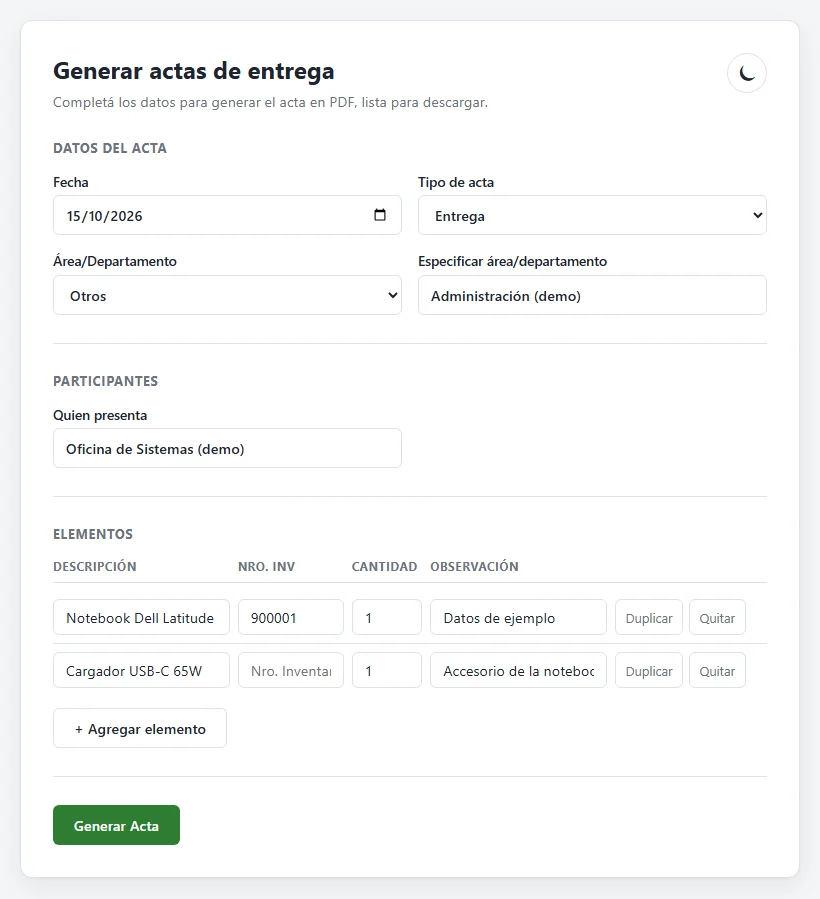Edit observation Datos de ejemplo

point(518,617)
